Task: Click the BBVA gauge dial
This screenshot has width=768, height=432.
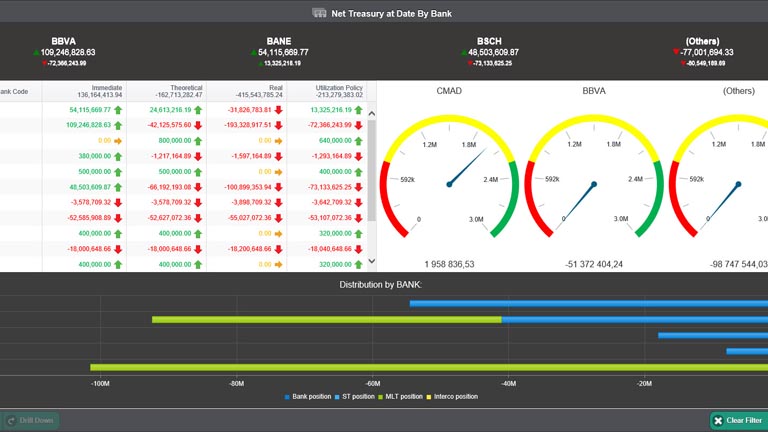Action: click(x=594, y=176)
